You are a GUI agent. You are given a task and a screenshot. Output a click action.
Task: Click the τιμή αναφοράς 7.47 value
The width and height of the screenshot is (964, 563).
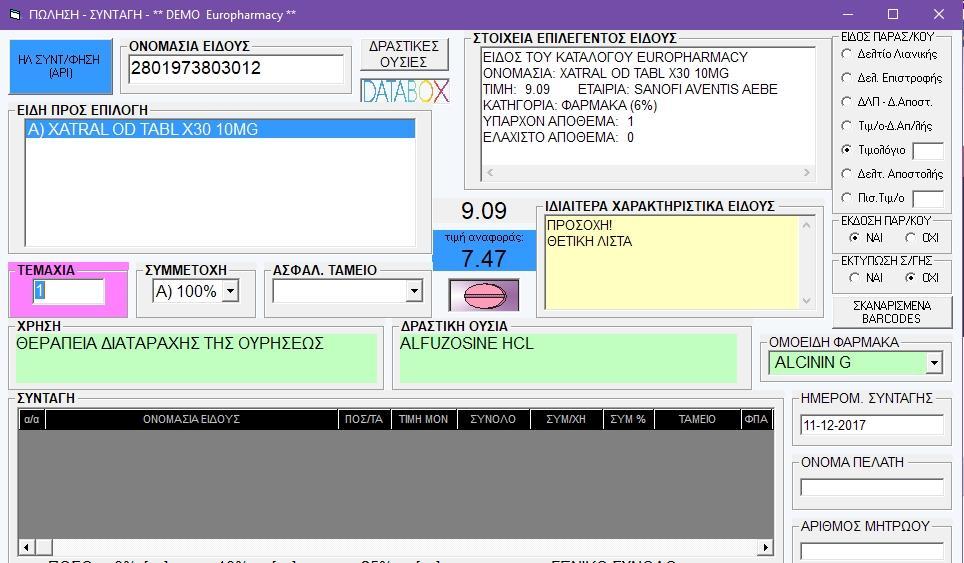484,259
